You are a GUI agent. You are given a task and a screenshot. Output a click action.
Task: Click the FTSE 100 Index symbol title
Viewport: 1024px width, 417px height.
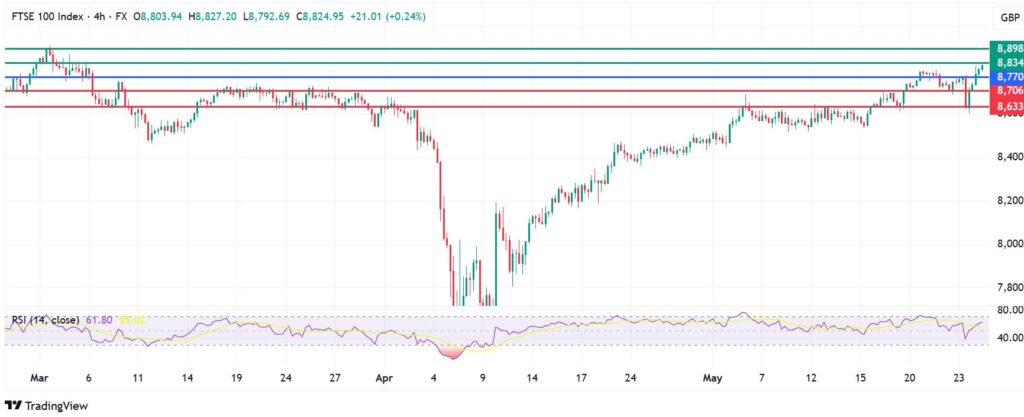(x=45, y=17)
